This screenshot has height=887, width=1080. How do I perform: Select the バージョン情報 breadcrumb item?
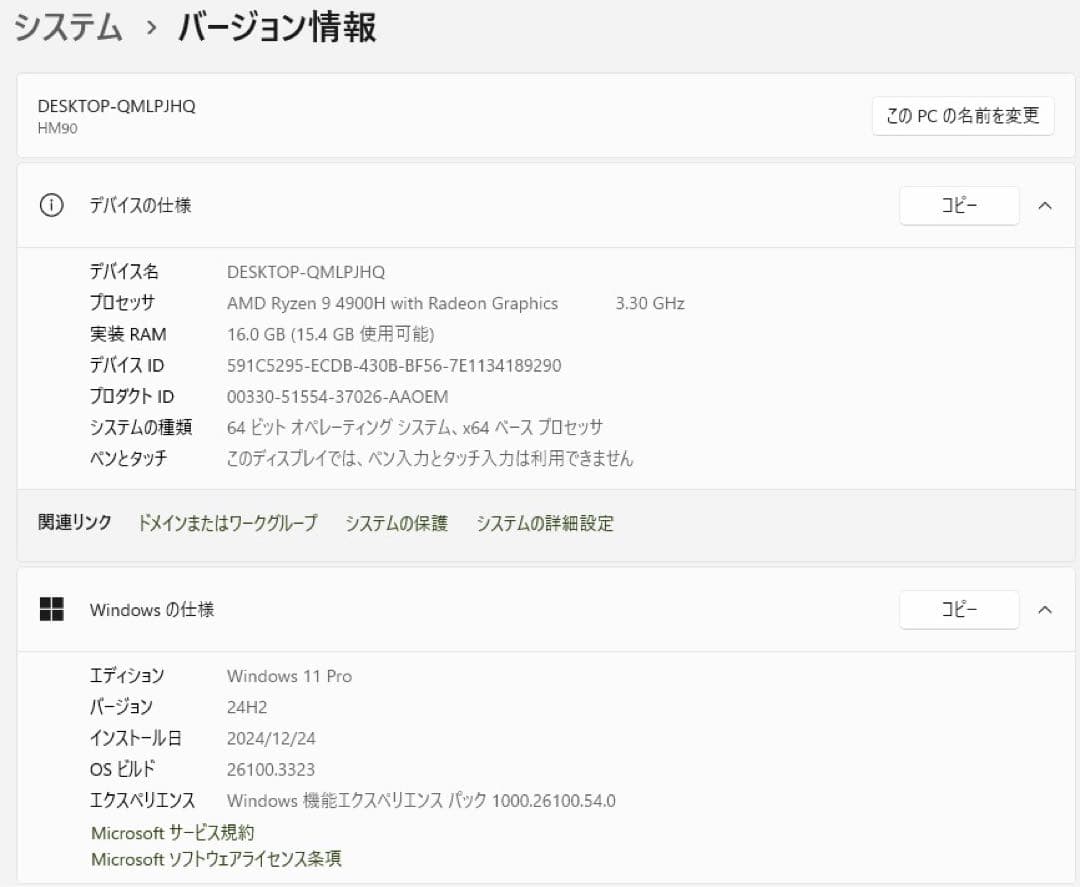tap(277, 28)
